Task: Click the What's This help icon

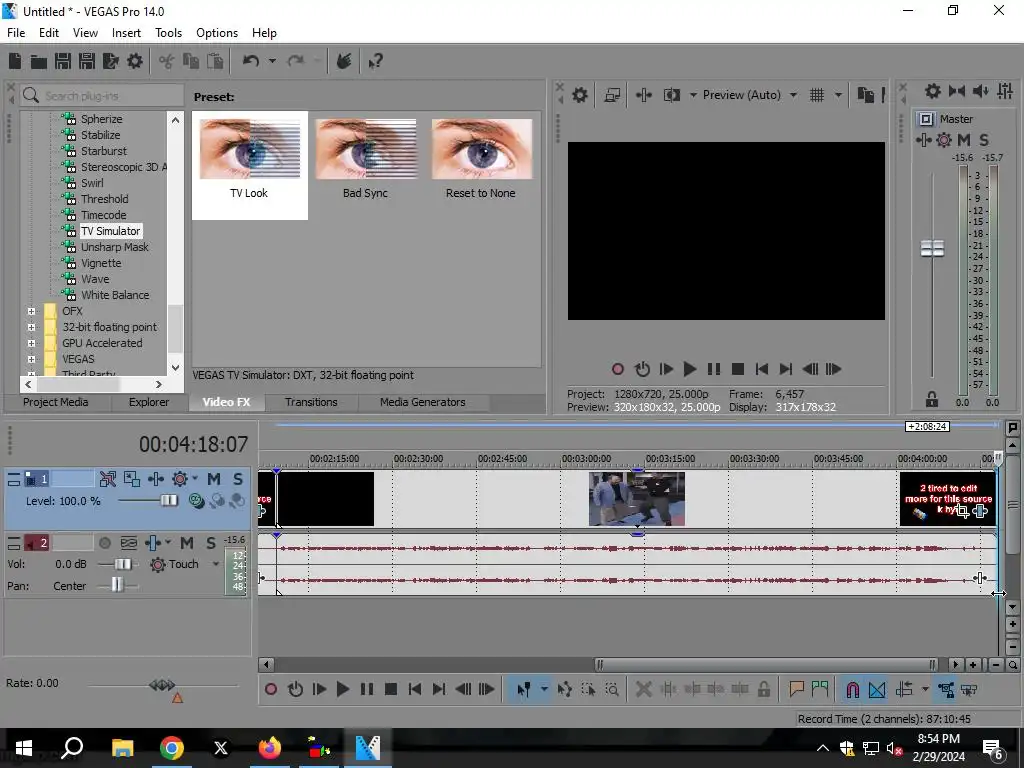Action: (x=376, y=61)
